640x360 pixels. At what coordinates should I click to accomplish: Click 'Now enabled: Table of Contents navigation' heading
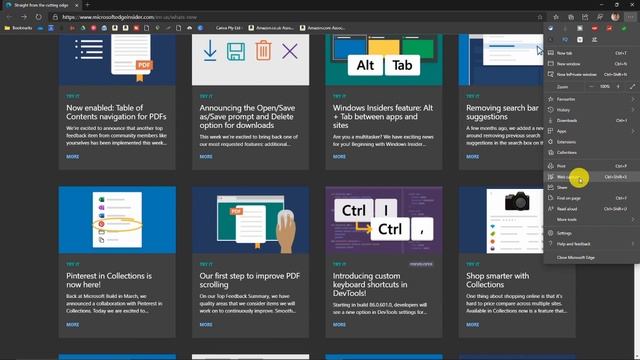pos(116,112)
